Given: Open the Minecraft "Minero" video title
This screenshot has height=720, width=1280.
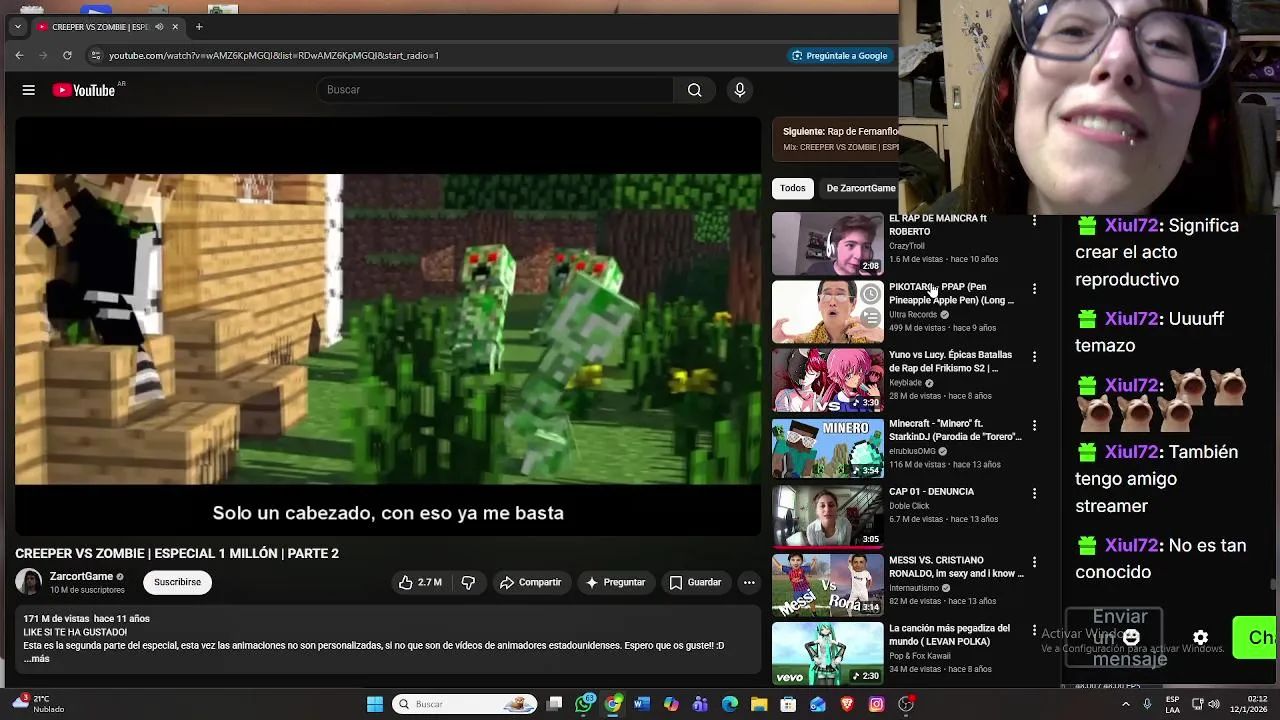Looking at the screenshot, I should click(x=955, y=430).
